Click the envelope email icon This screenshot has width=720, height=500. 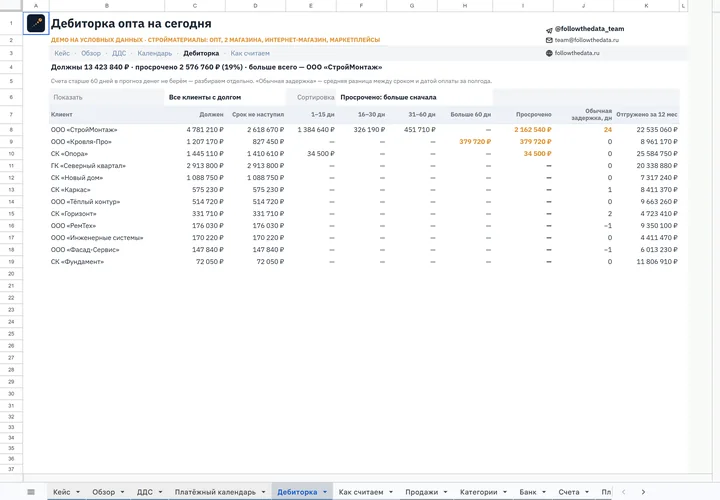[x=549, y=40]
